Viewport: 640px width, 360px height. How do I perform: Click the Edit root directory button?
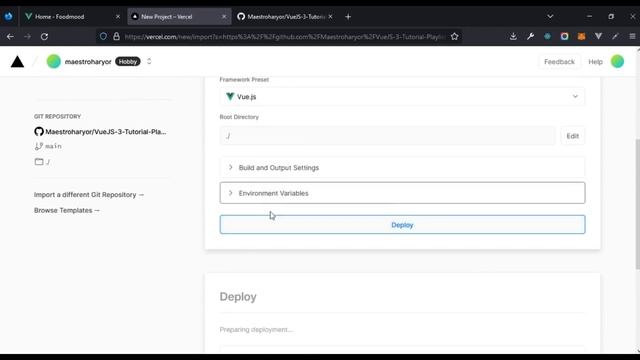pyautogui.click(x=572, y=136)
